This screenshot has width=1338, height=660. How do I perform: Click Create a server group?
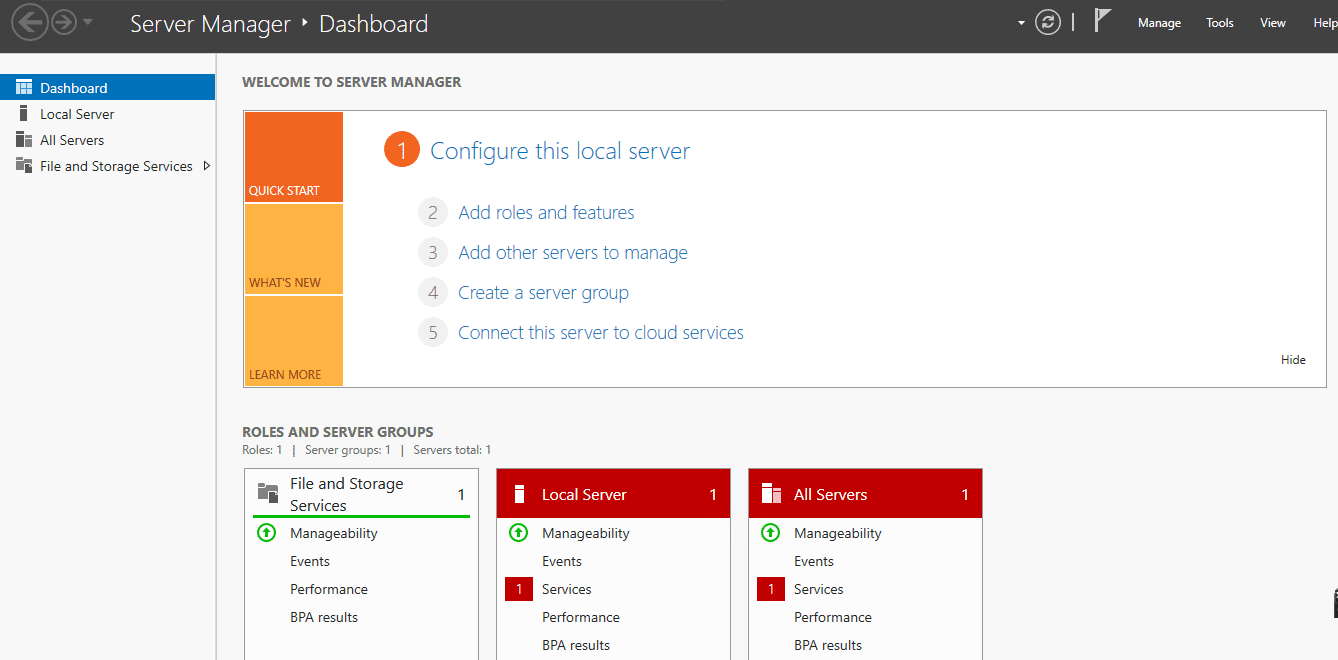pos(543,292)
